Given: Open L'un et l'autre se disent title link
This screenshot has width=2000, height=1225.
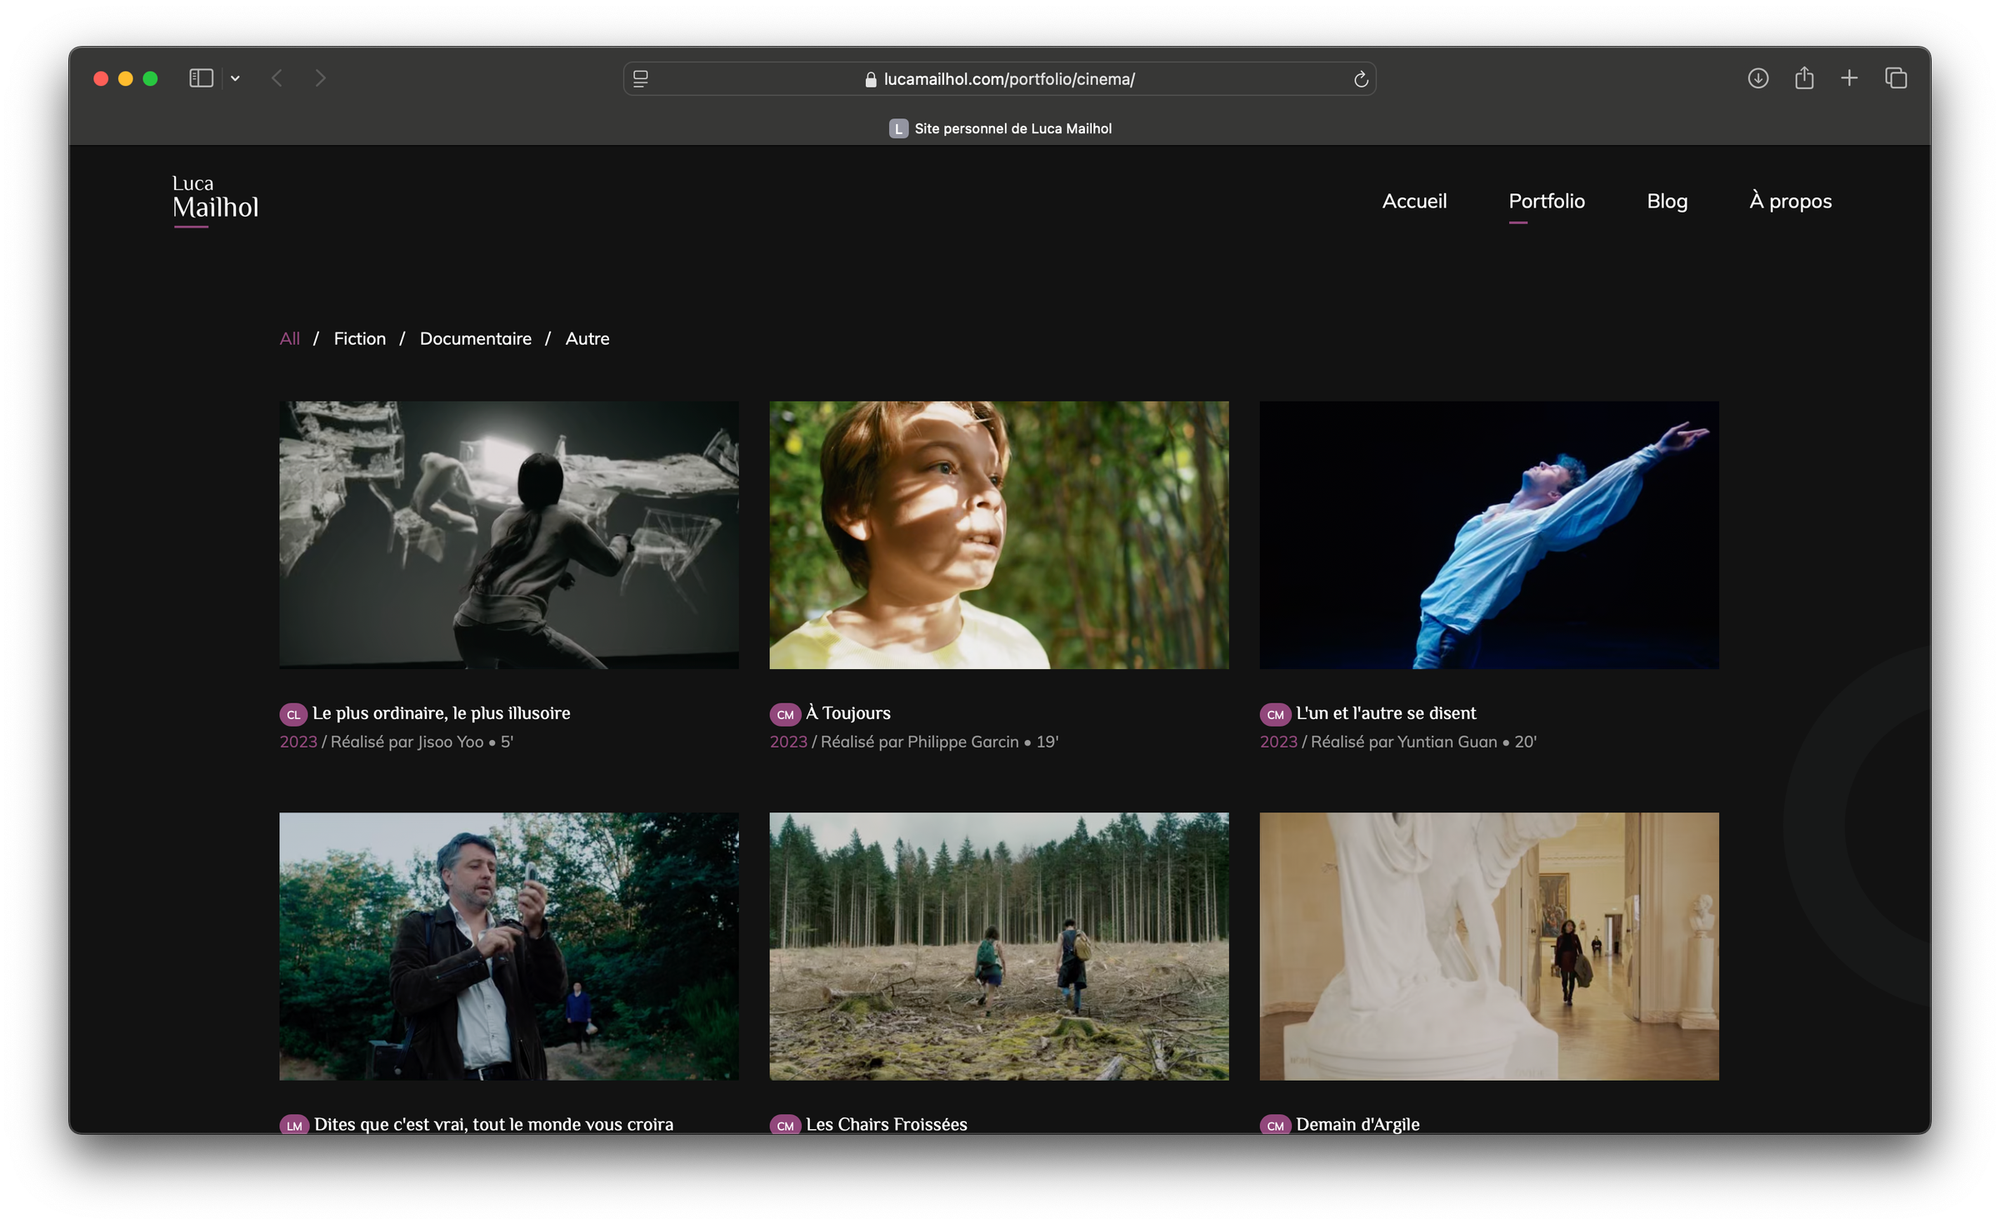Looking at the screenshot, I should point(1385,713).
